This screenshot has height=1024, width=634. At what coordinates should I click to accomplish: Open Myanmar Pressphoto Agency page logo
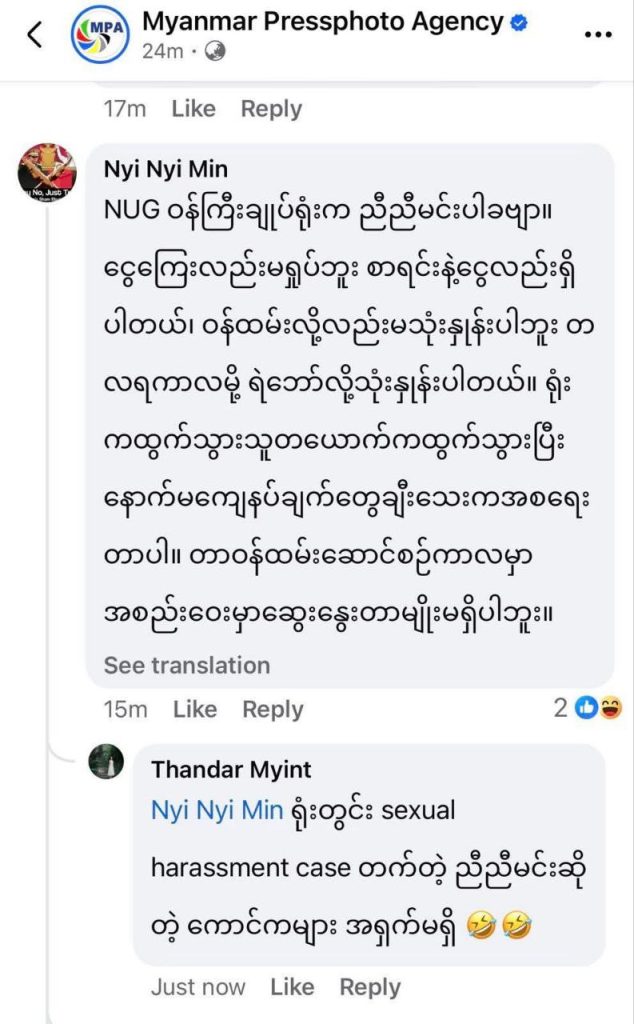[x=99, y=35]
